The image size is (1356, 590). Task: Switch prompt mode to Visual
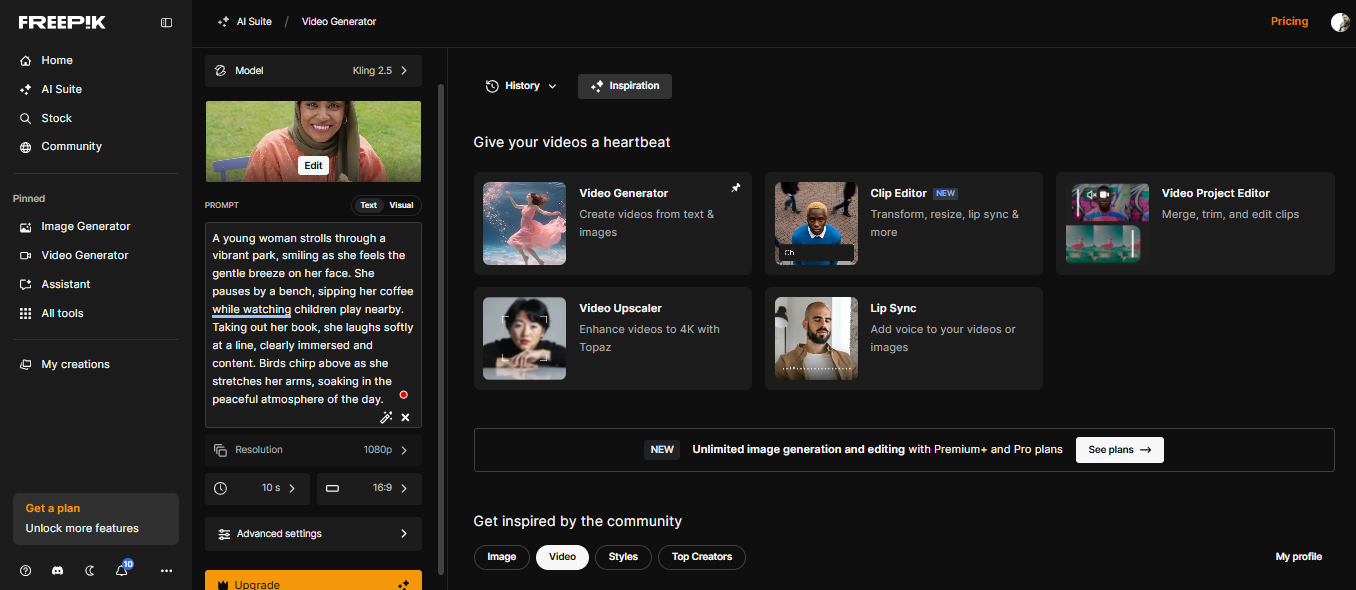pos(400,205)
